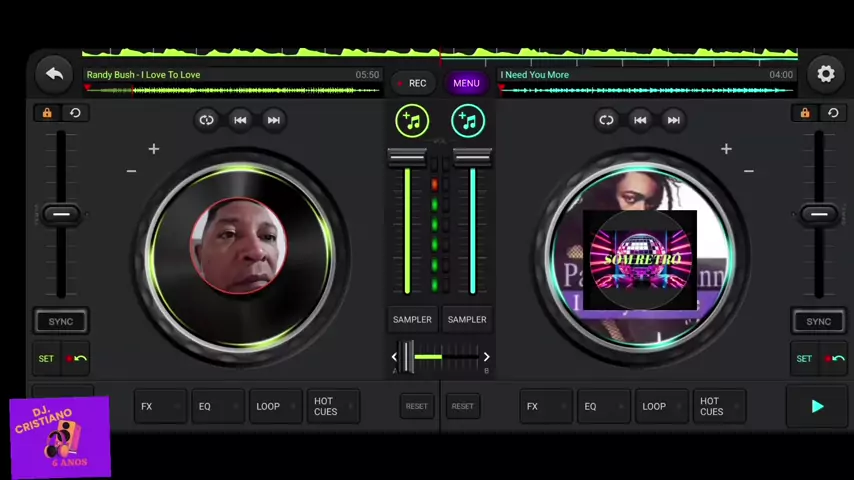
Task: Toggle SYNC on the left deck
Action: coord(61,321)
